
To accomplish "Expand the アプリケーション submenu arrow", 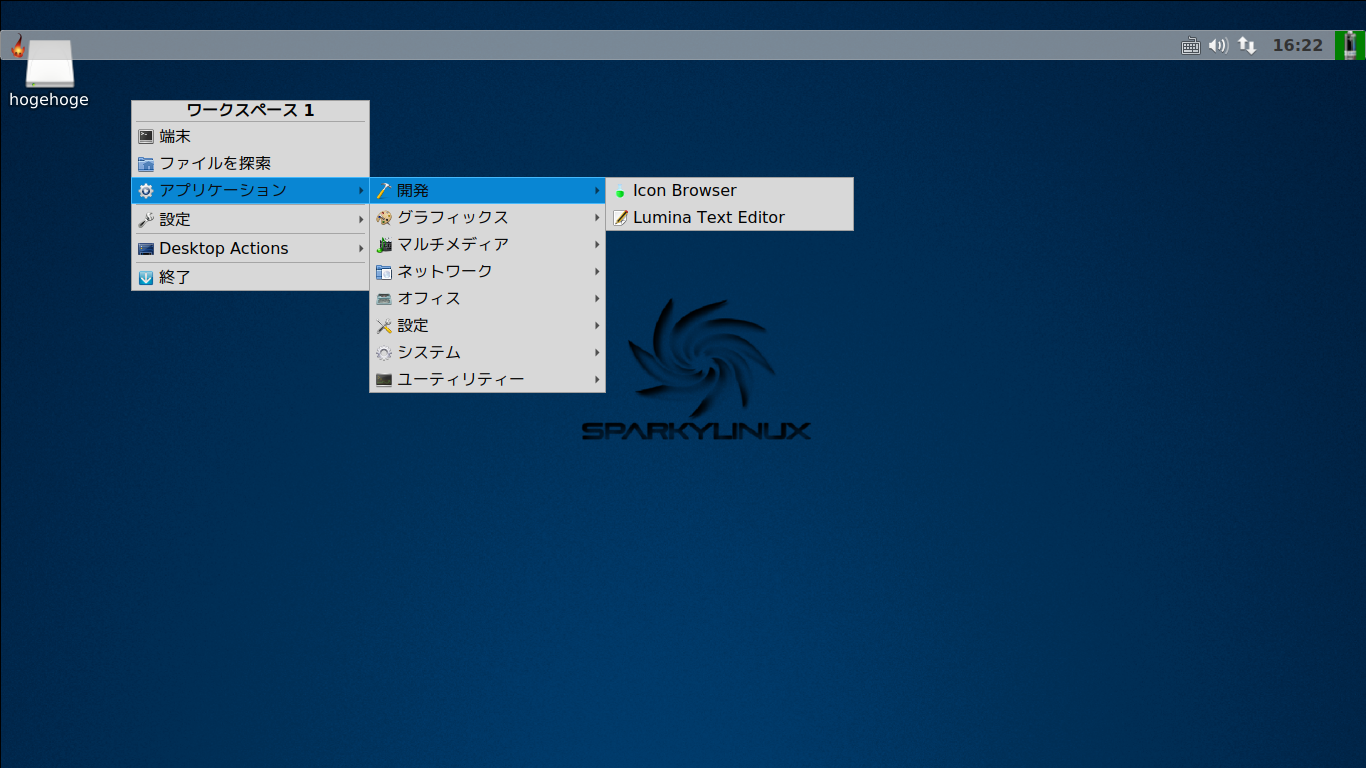I will [361, 190].
